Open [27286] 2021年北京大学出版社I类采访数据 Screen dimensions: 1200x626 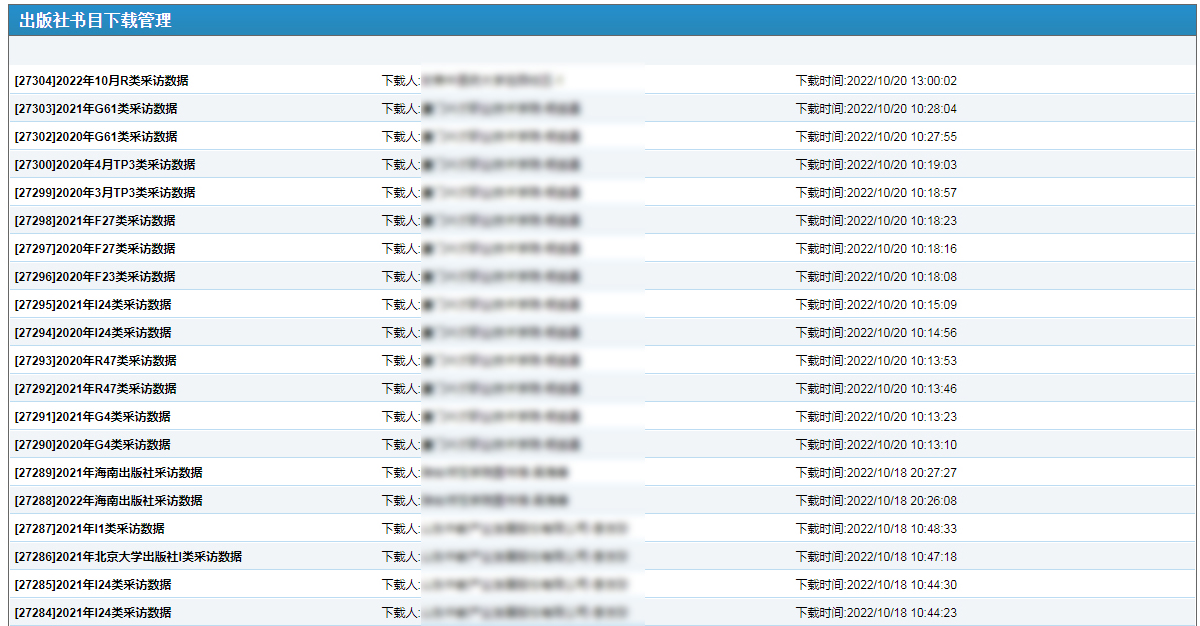pyautogui.click(x=128, y=557)
